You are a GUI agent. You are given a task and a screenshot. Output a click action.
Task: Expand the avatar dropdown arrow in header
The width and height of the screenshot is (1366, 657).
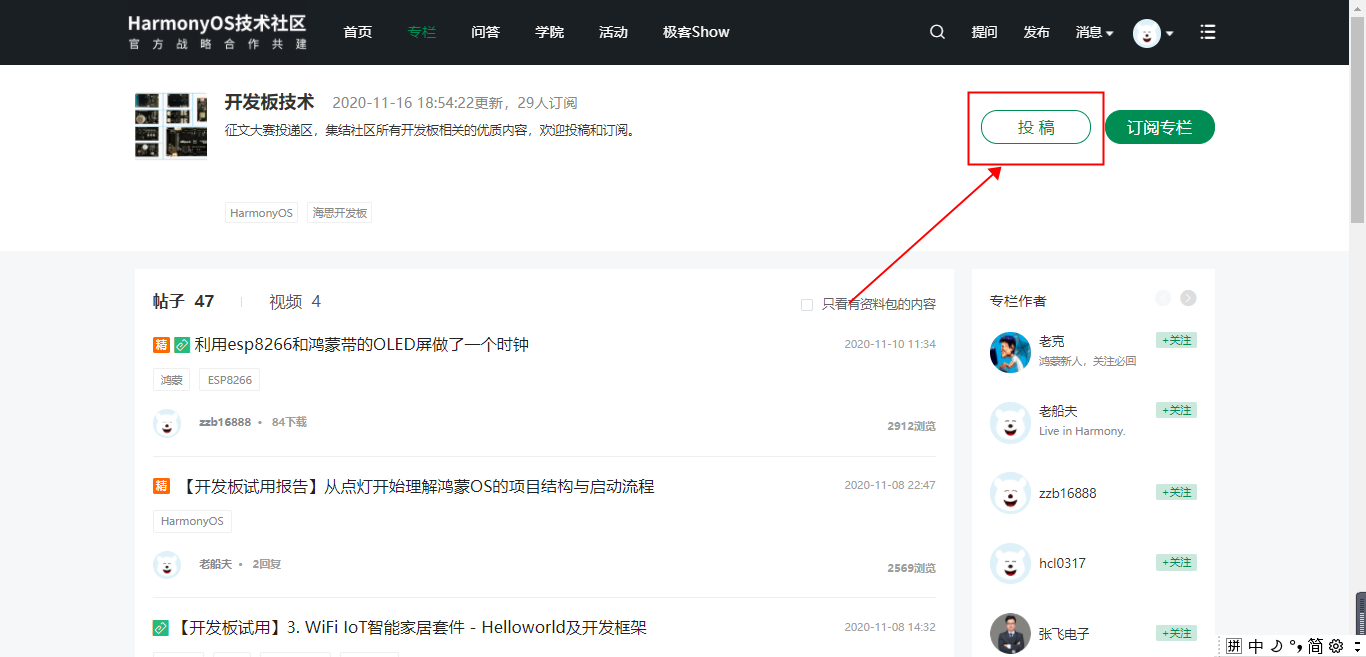coord(1170,33)
